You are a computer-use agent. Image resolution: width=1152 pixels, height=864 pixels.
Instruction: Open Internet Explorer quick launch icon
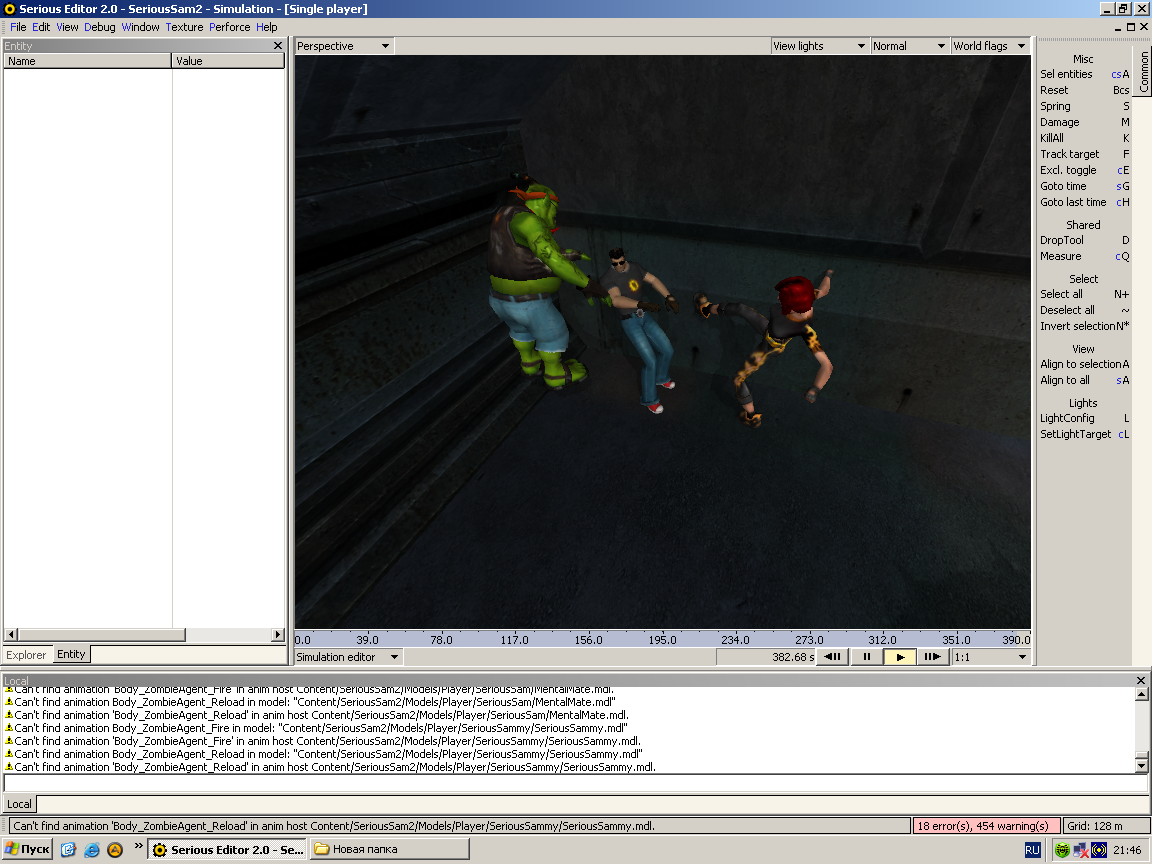(x=92, y=849)
